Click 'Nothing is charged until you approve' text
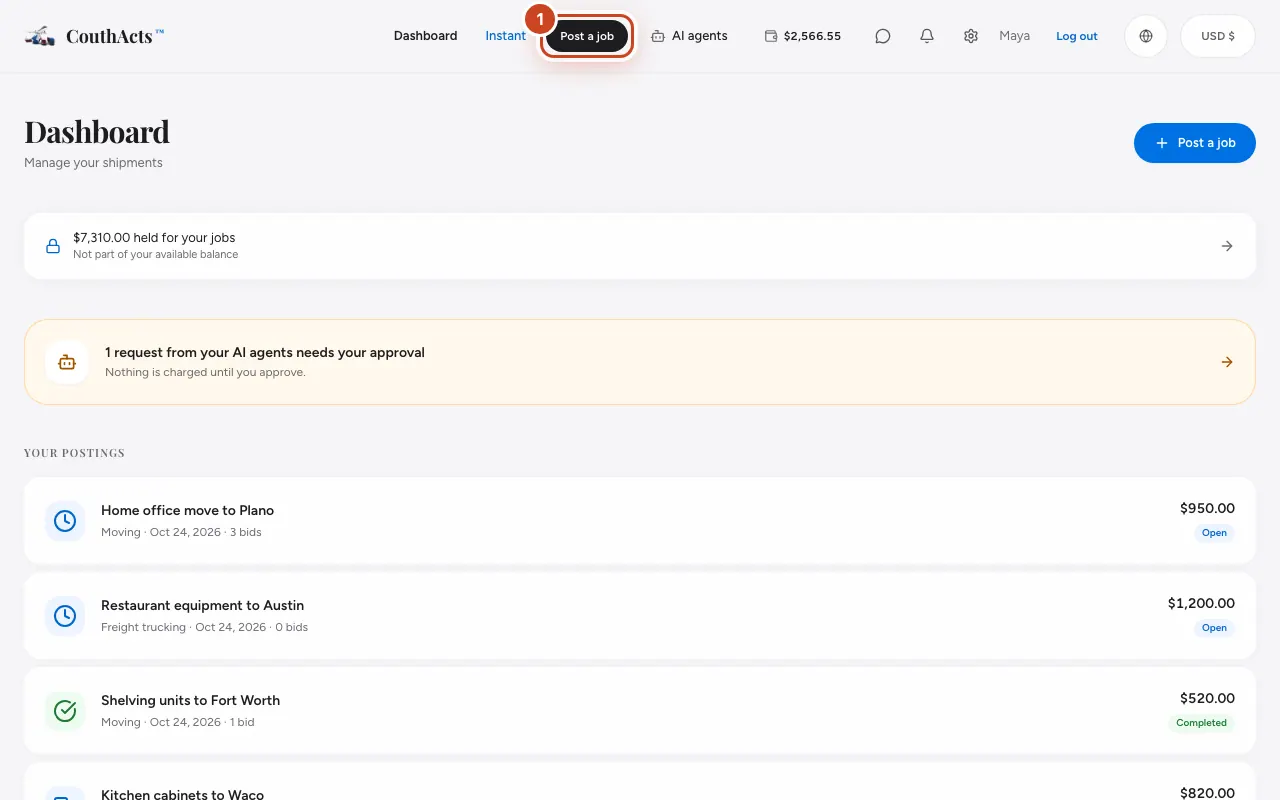Viewport: 1280px width, 800px height. (x=205, y=372)
